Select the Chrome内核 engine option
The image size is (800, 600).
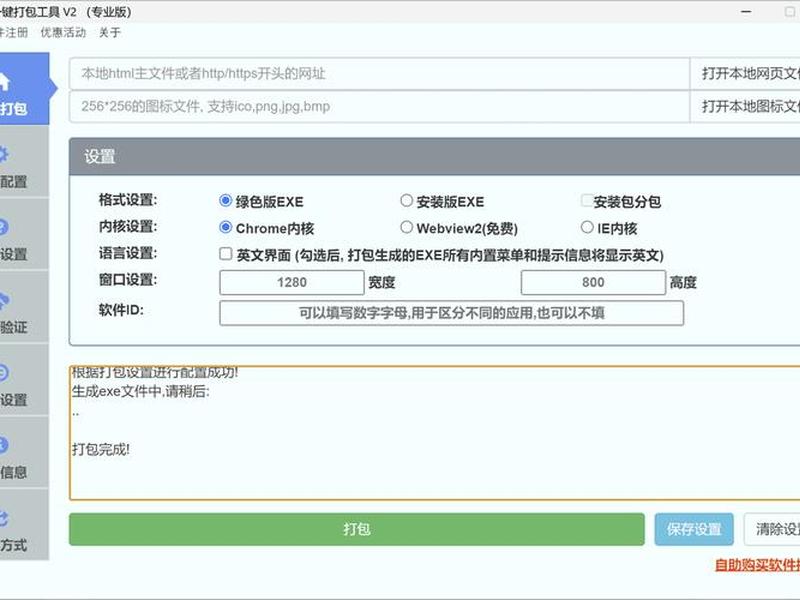point(226,227)
